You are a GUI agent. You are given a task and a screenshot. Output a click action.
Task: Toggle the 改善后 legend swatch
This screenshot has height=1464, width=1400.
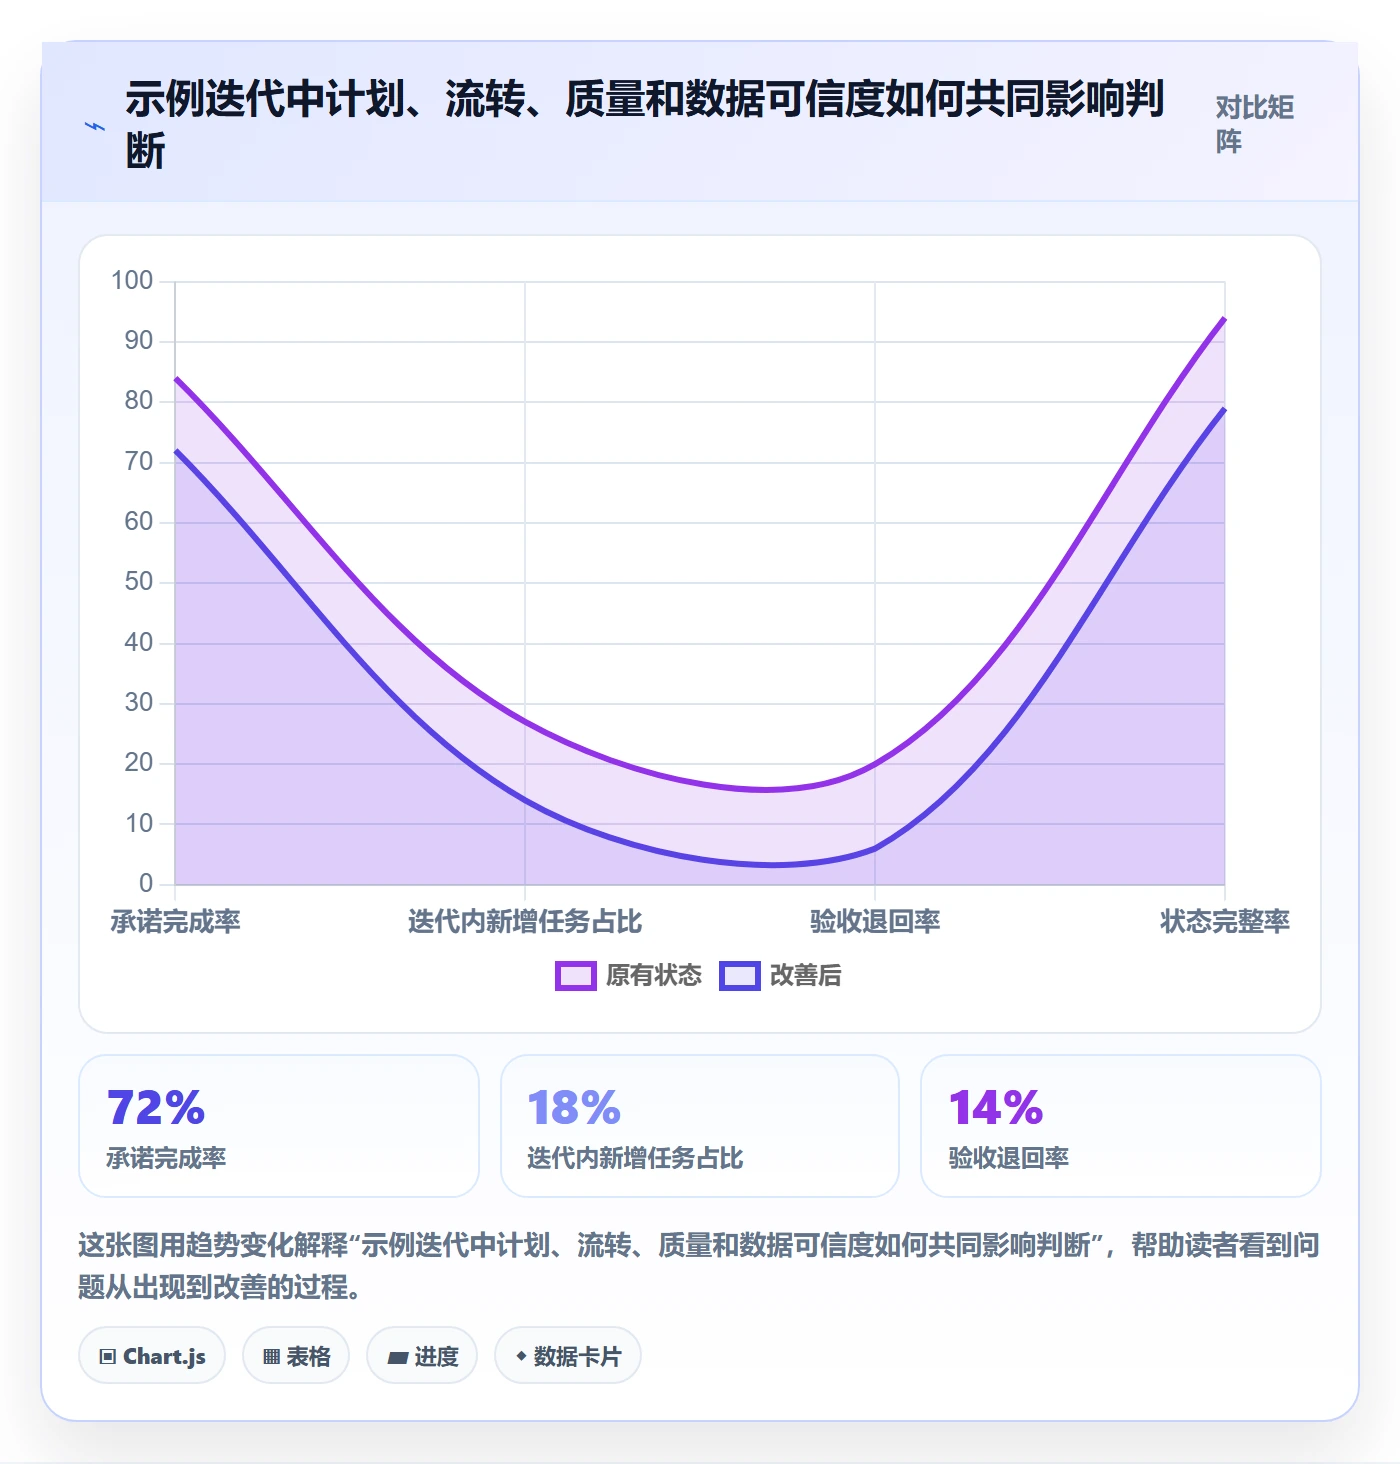(x=740, y=976)
